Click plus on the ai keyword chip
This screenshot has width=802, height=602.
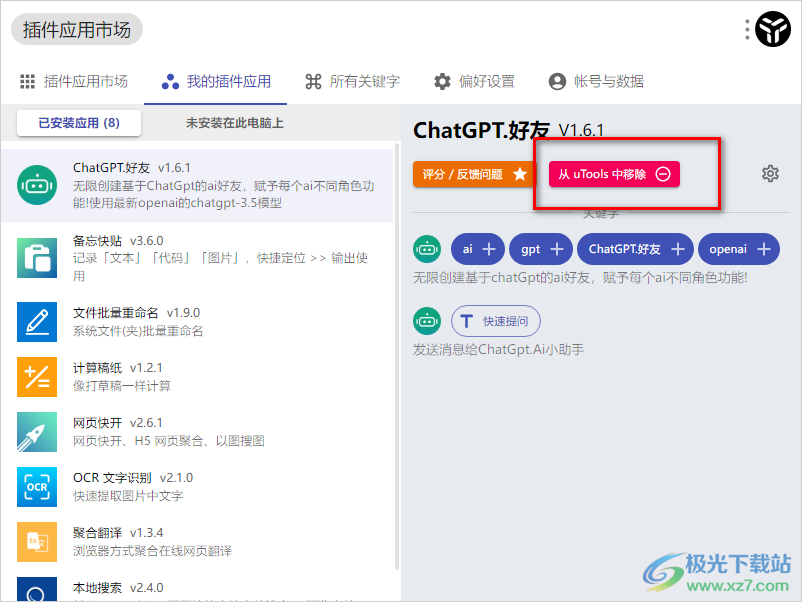(x=489, y=249)
